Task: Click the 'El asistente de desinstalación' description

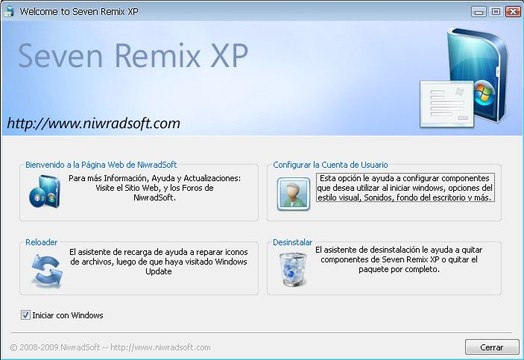Action: 399,260
